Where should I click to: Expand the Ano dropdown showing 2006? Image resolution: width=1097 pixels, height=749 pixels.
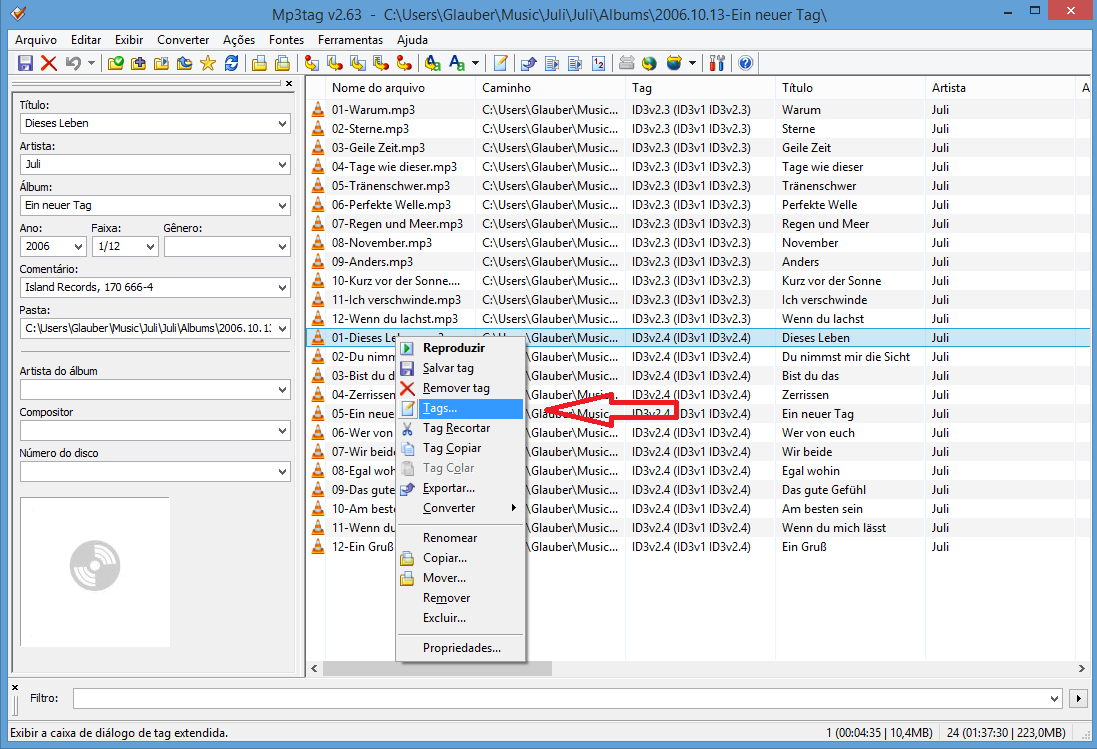78,247
